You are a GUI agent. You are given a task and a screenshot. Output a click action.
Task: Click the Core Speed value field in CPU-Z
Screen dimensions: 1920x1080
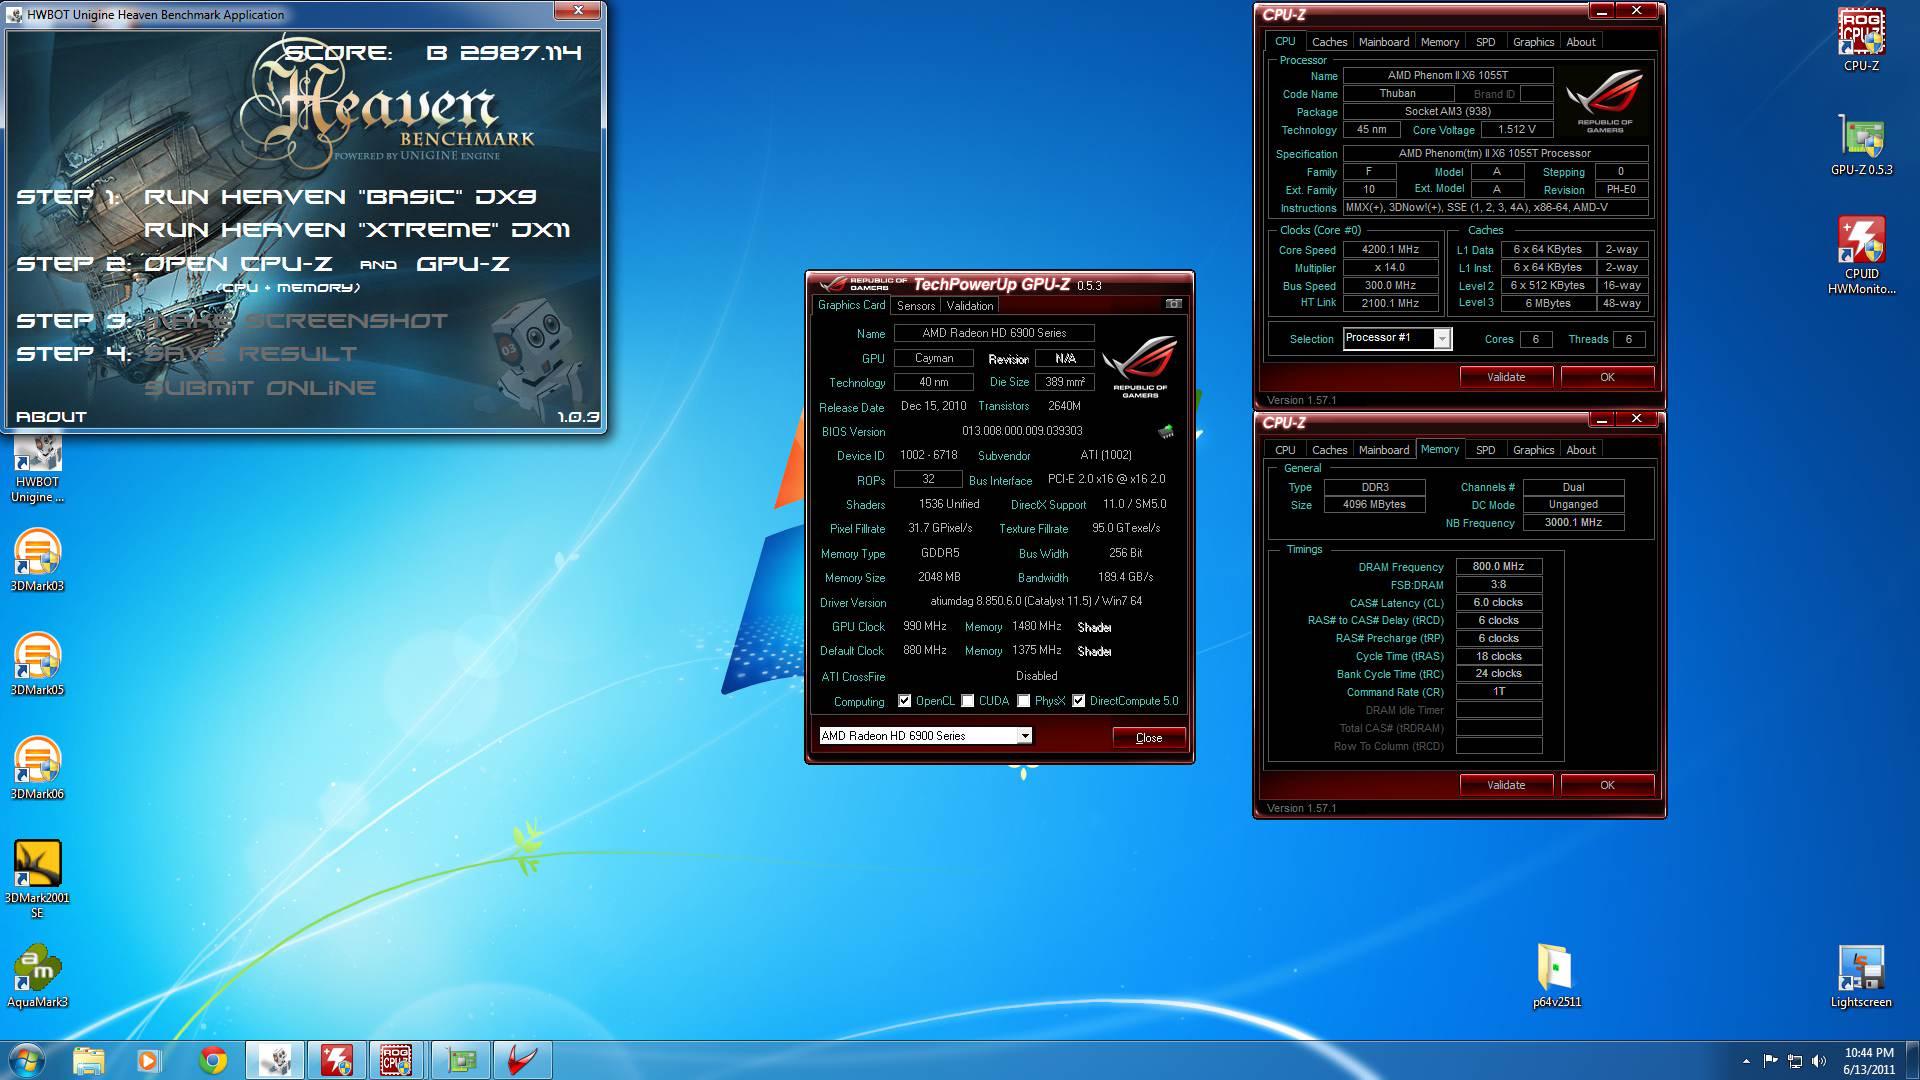pyautogui.click(x=1391, y=250)
